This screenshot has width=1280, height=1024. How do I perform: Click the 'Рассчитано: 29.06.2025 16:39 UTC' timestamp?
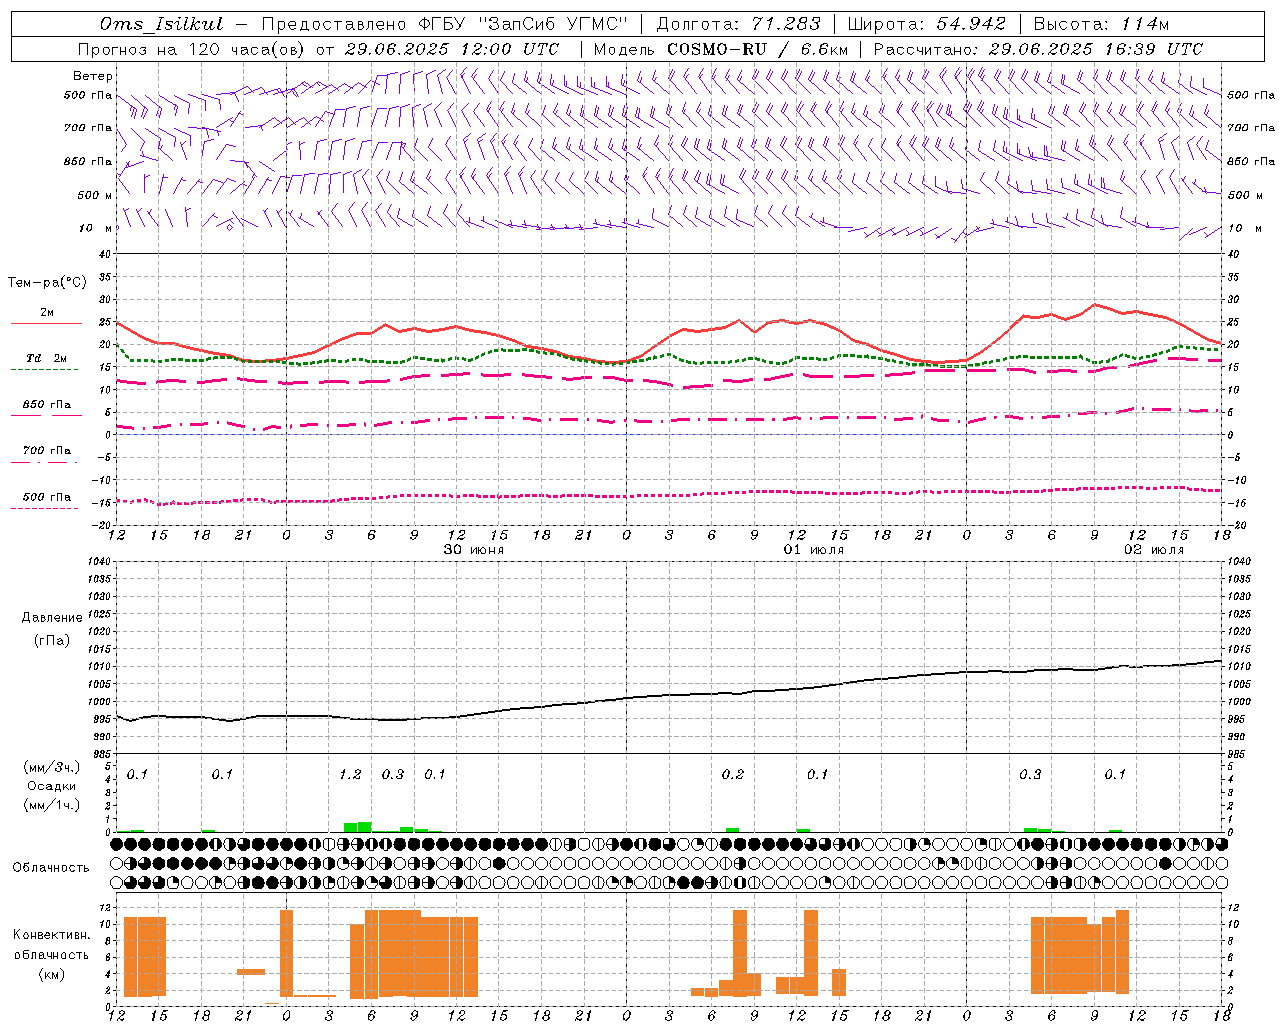click(x=1038, y=49)
